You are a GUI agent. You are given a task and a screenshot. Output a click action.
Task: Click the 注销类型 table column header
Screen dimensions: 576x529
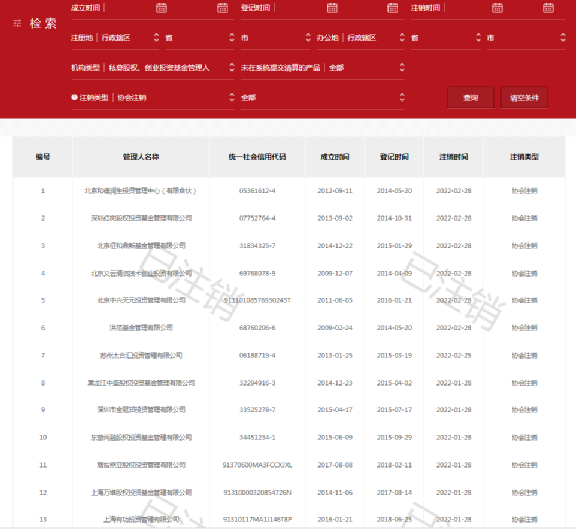coord(524,157)
